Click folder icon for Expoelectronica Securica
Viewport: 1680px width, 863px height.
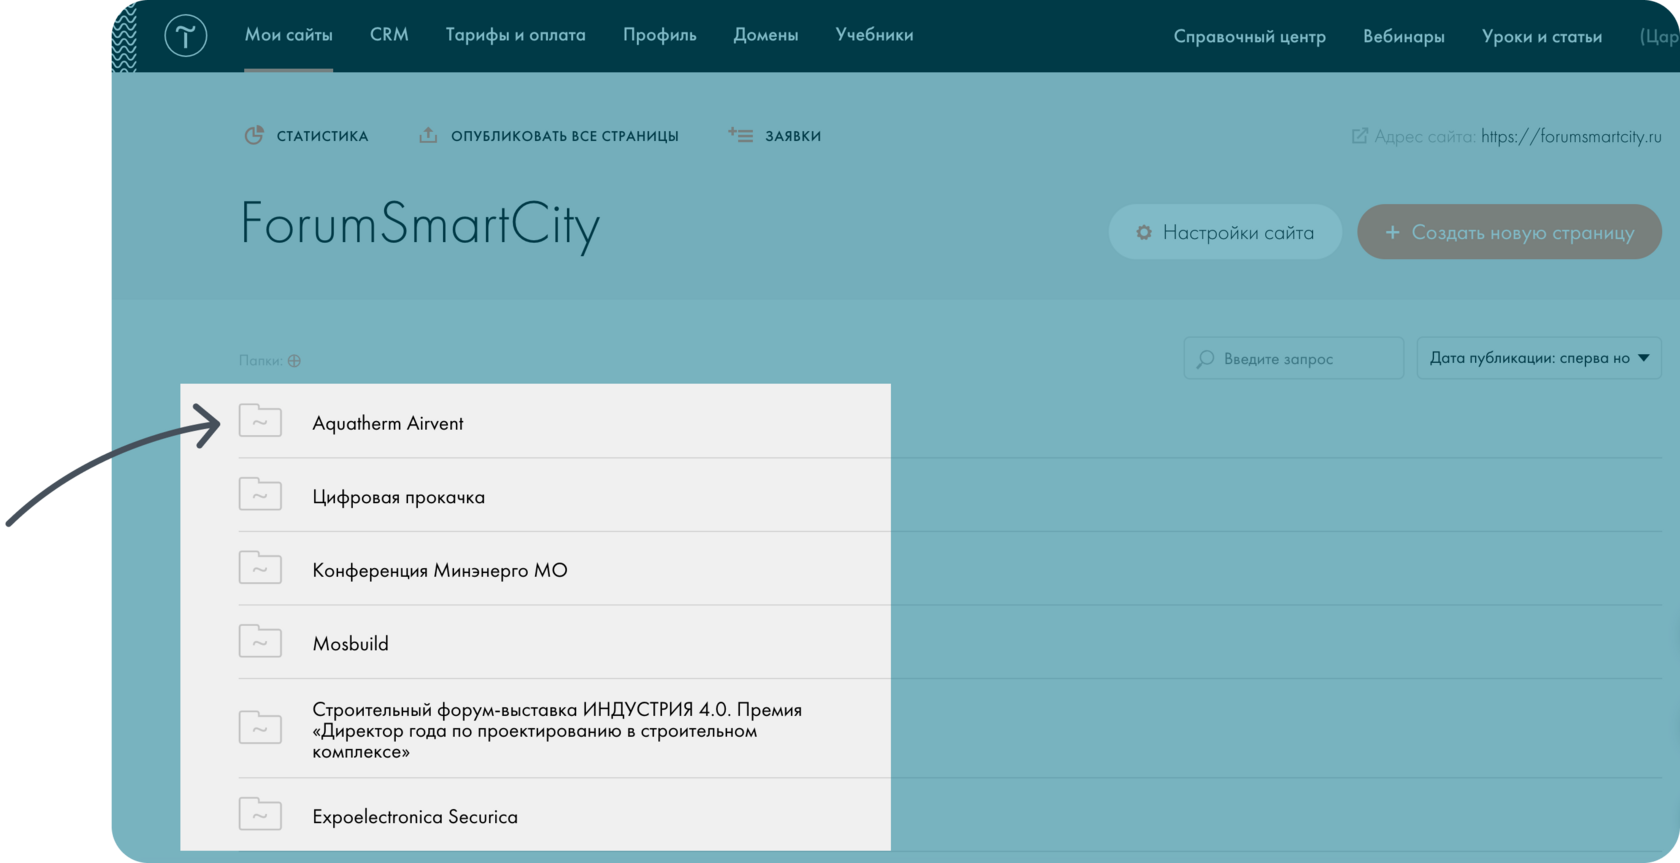(260, 814)
